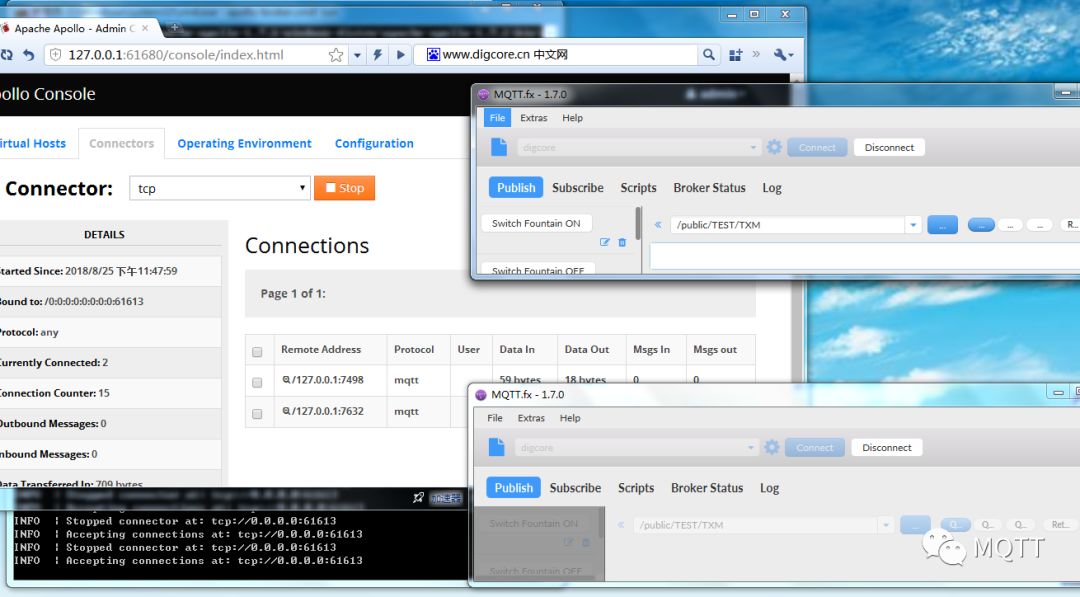Bookmark the page with the star icon
Viewport: 1080px width, 597px height.
click(335, 55)
